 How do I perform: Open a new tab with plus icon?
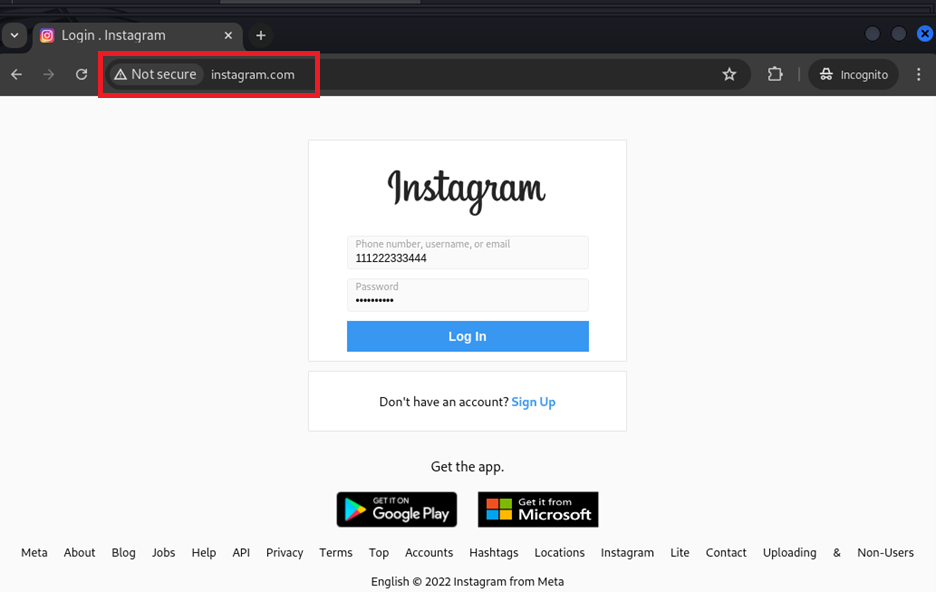tap(261, 35)
